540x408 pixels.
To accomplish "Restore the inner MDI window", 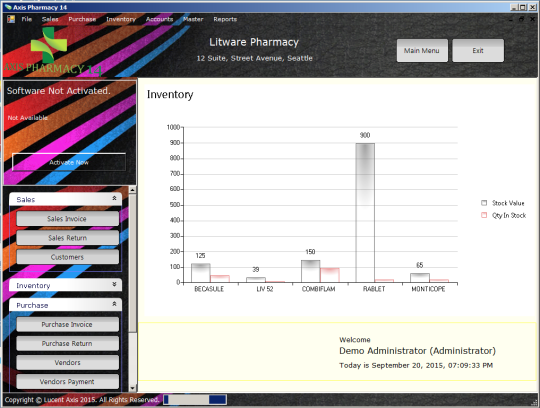I will point(521,19).
